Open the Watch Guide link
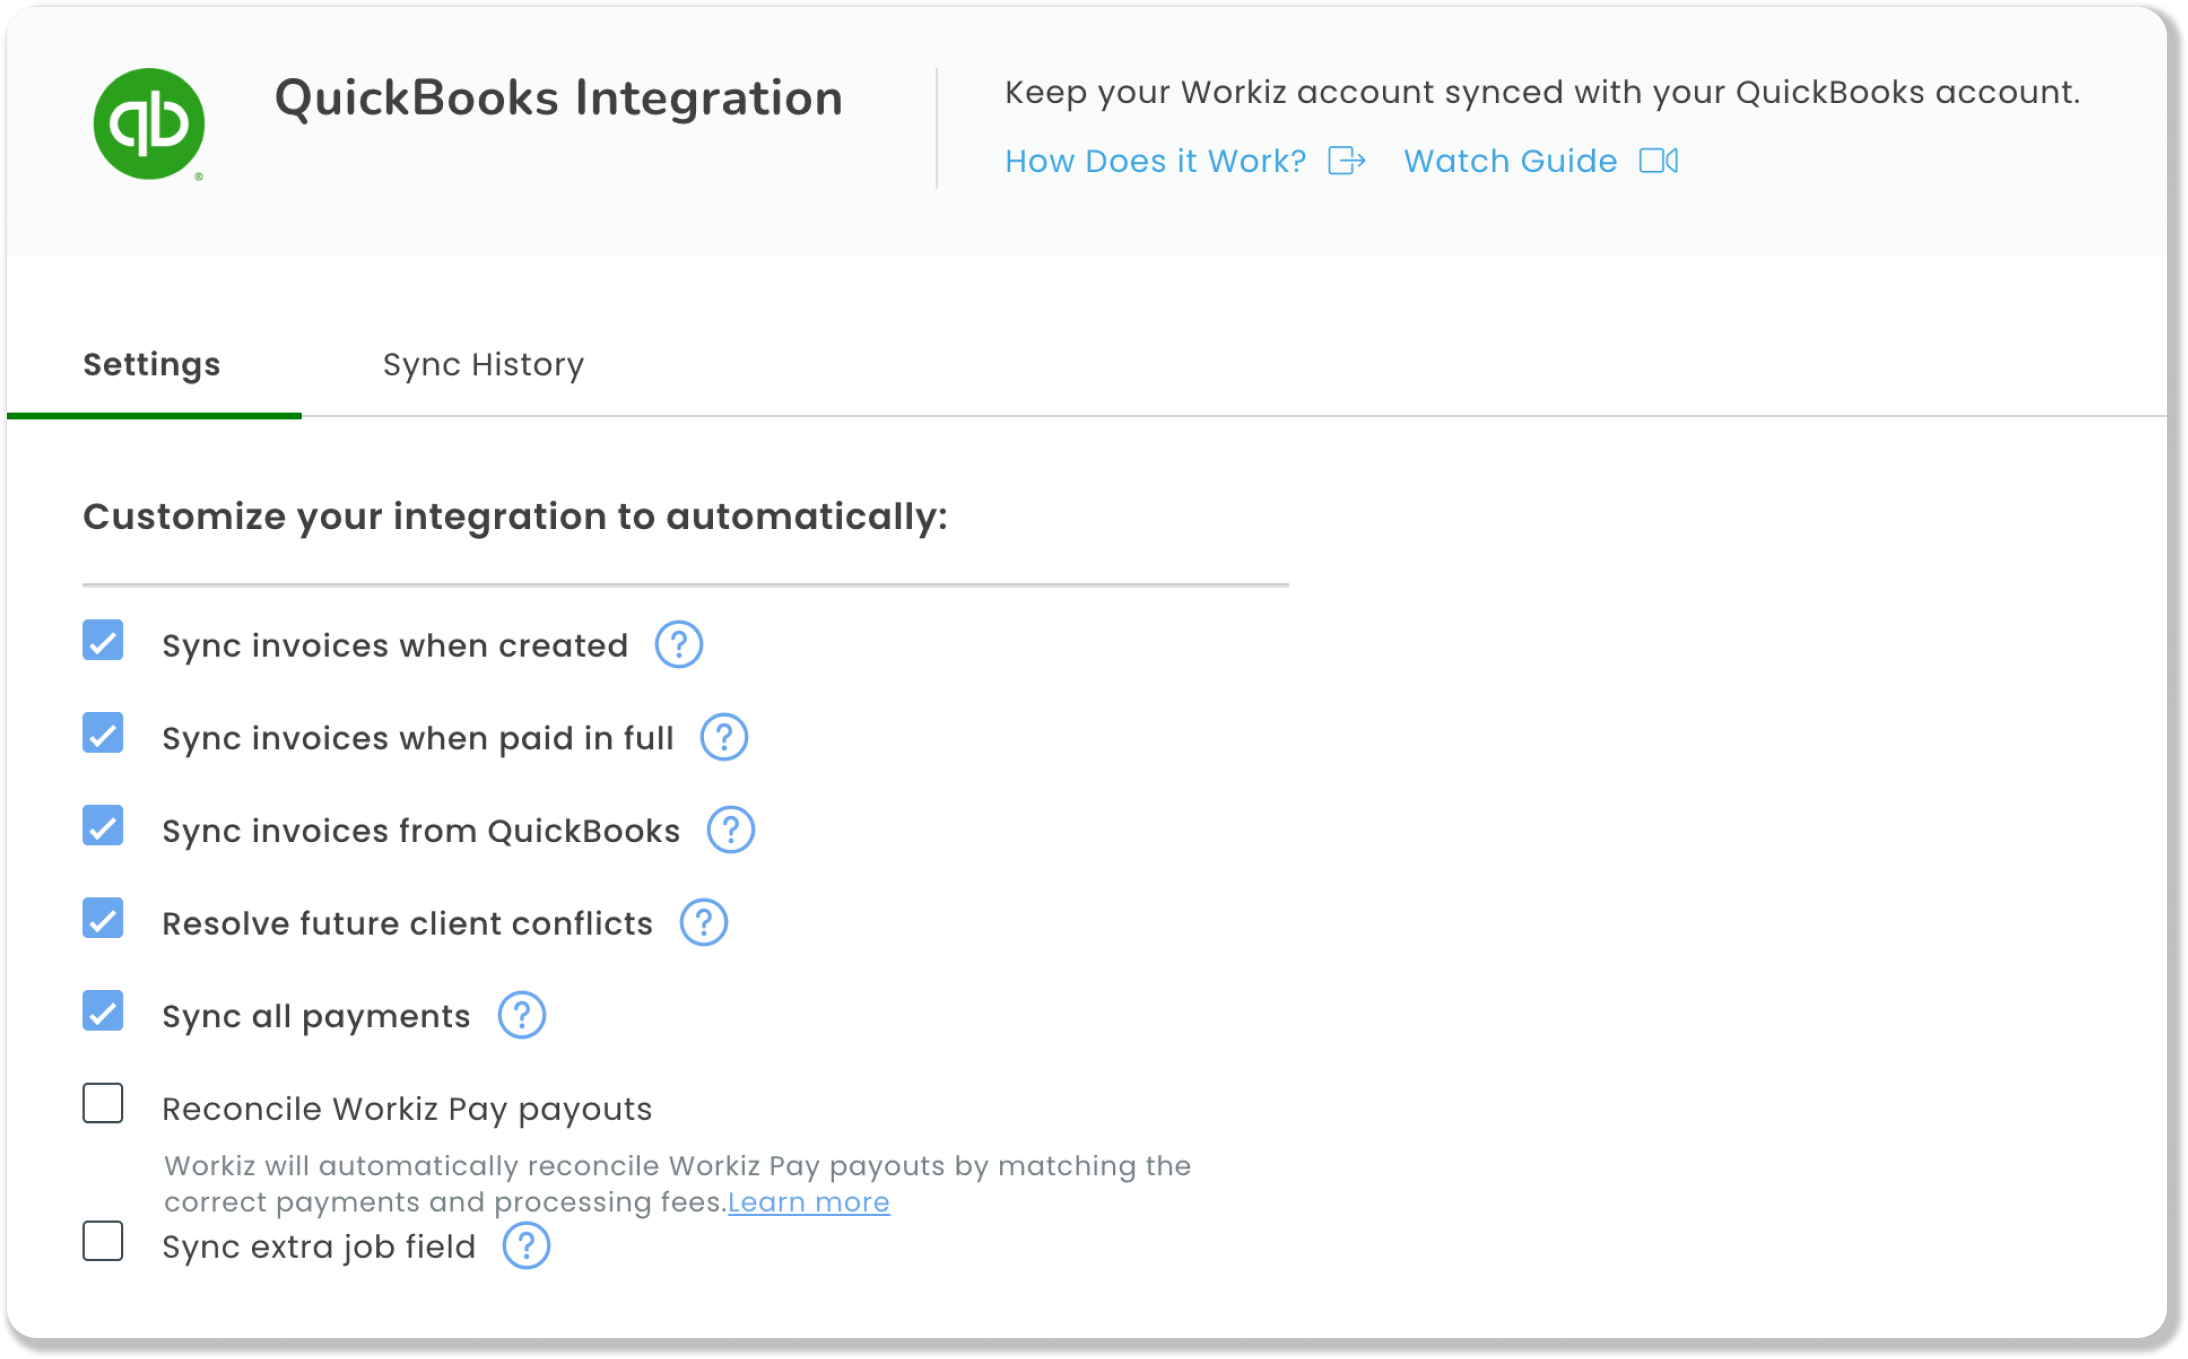 (1510, 161)
